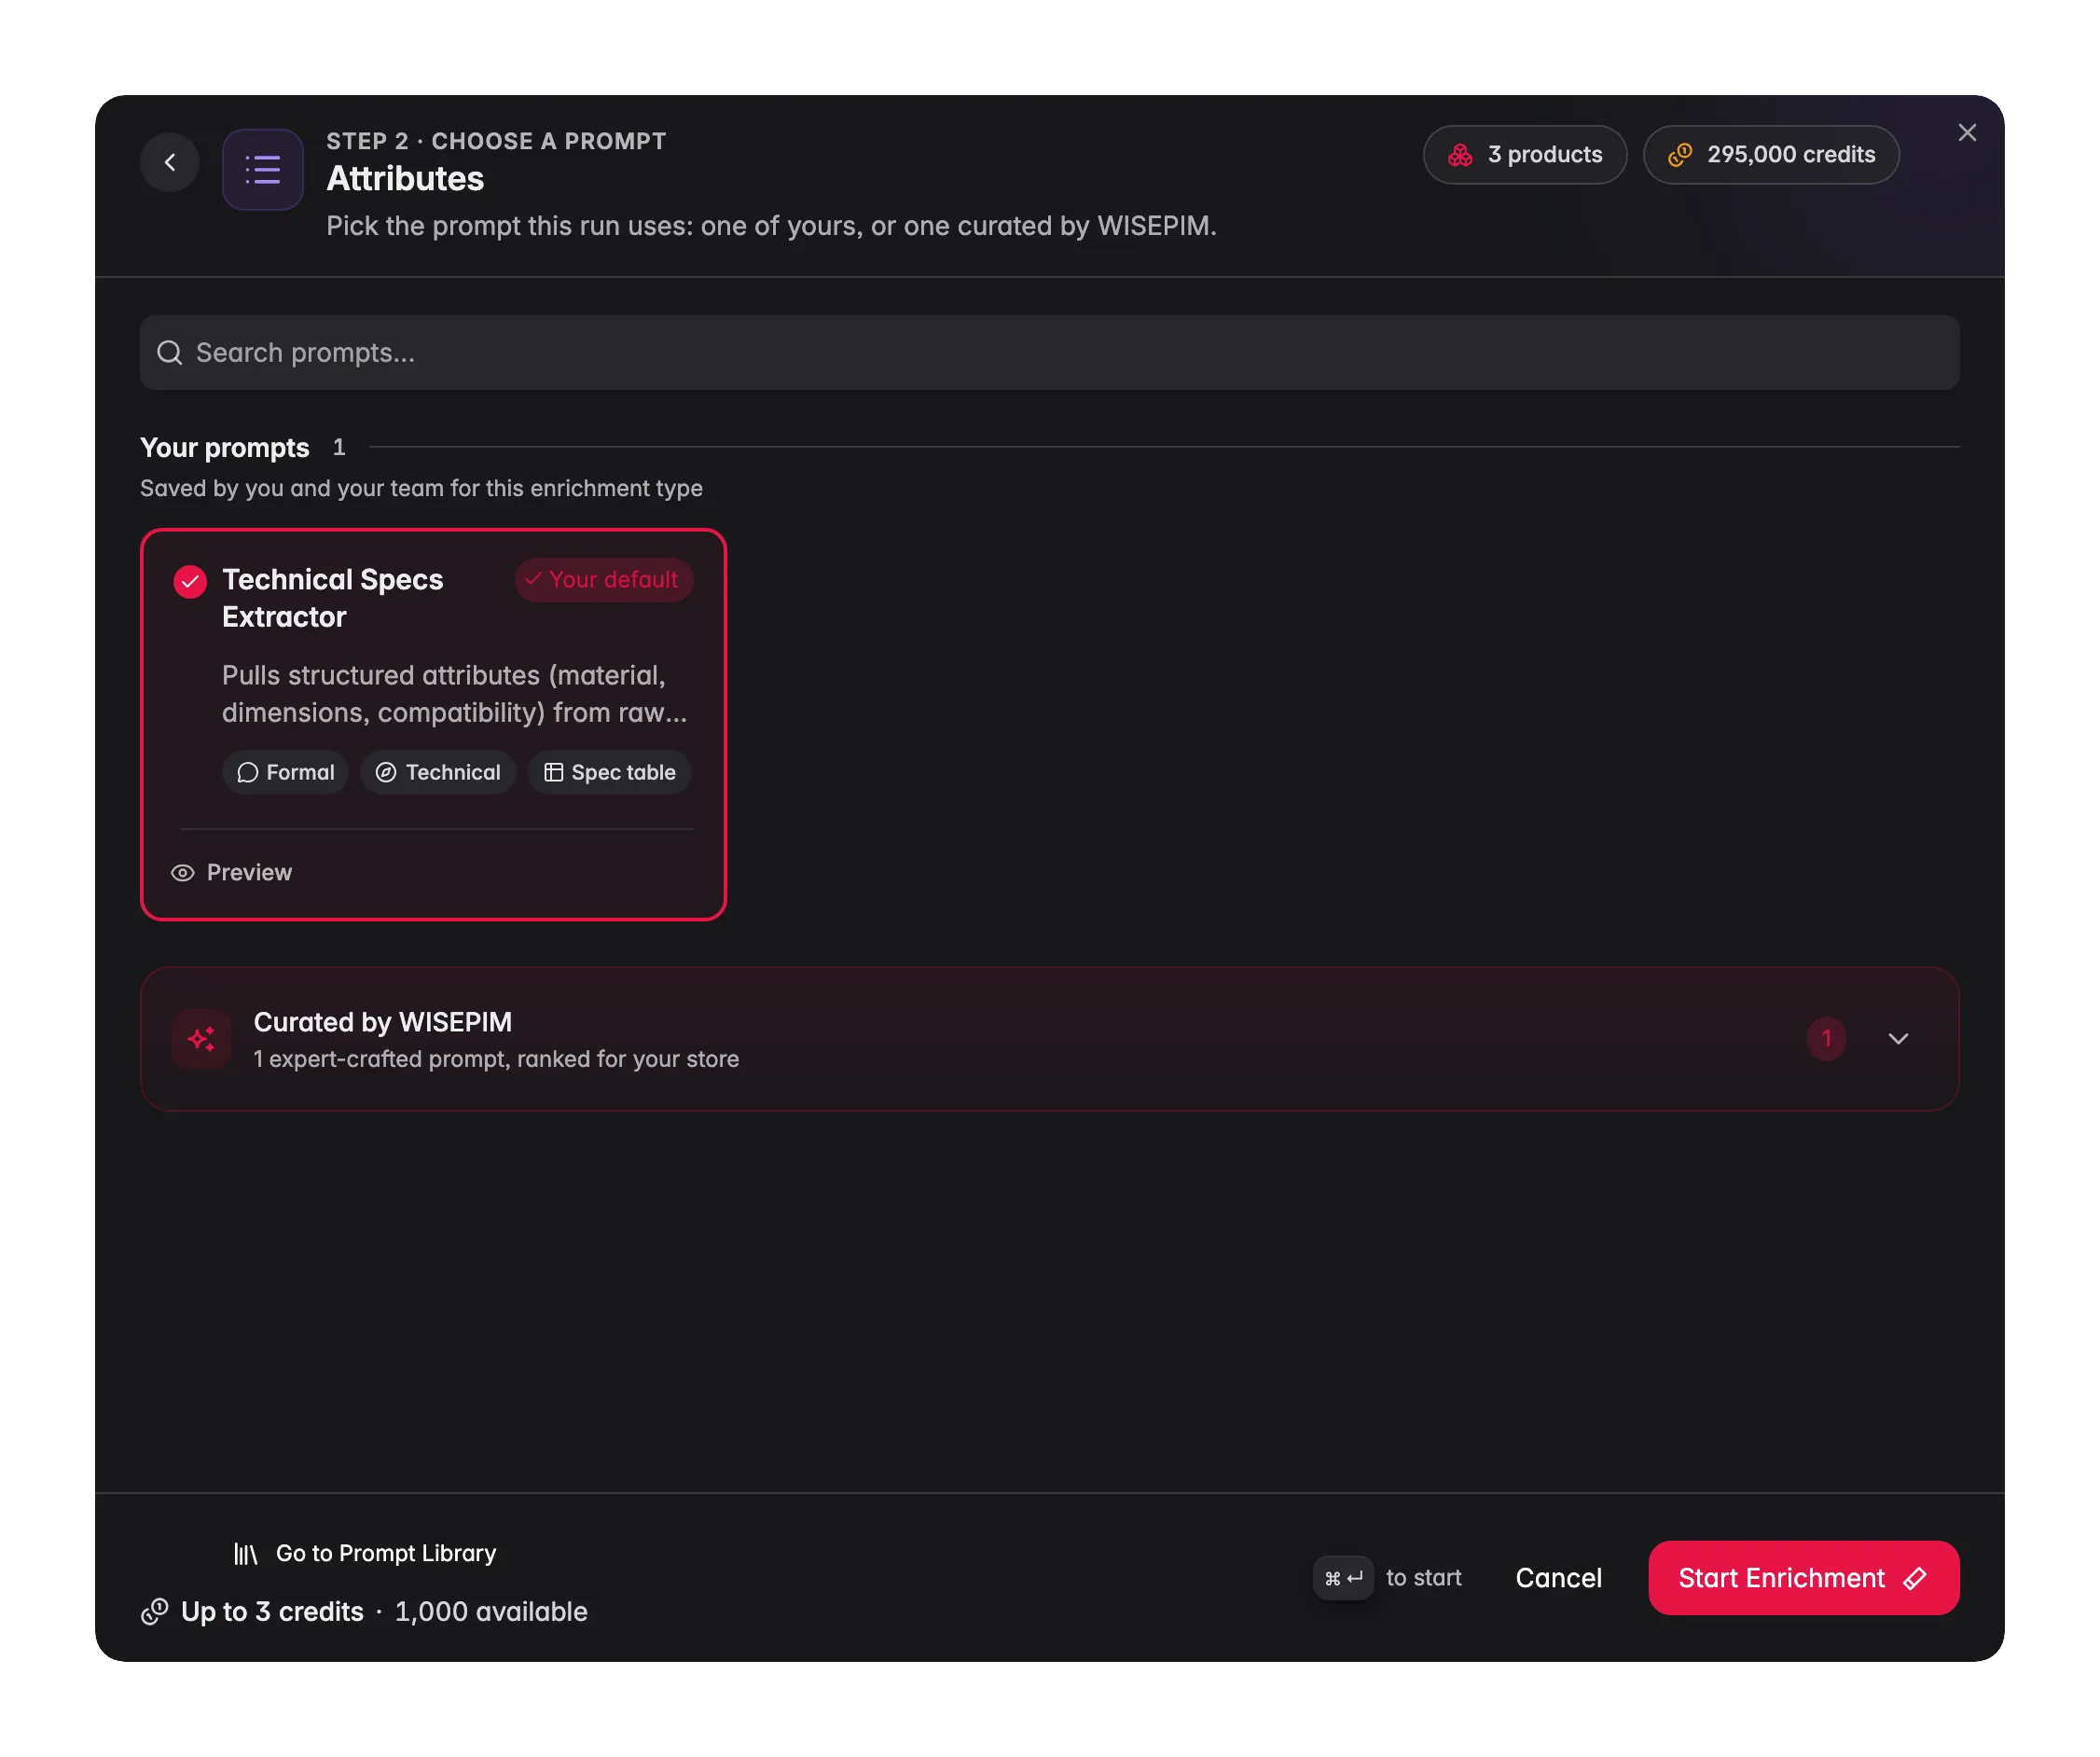This screenshot has width=2100, height=1757.
Task: Click the Formal tone tag
Action: coord(285,772)
